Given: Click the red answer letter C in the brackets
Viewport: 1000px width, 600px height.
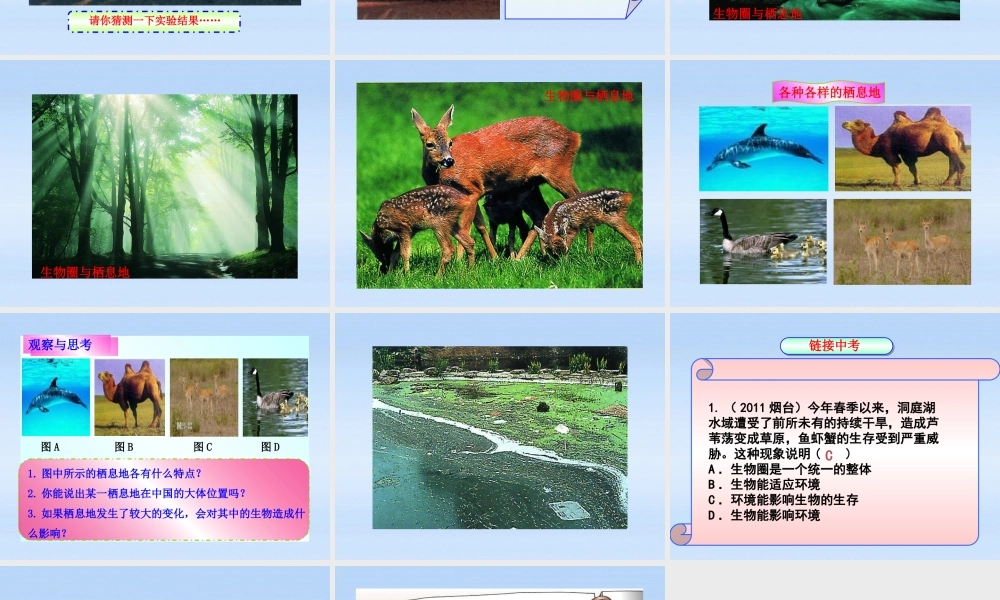Looking at the screenshot, I should 829,455.
